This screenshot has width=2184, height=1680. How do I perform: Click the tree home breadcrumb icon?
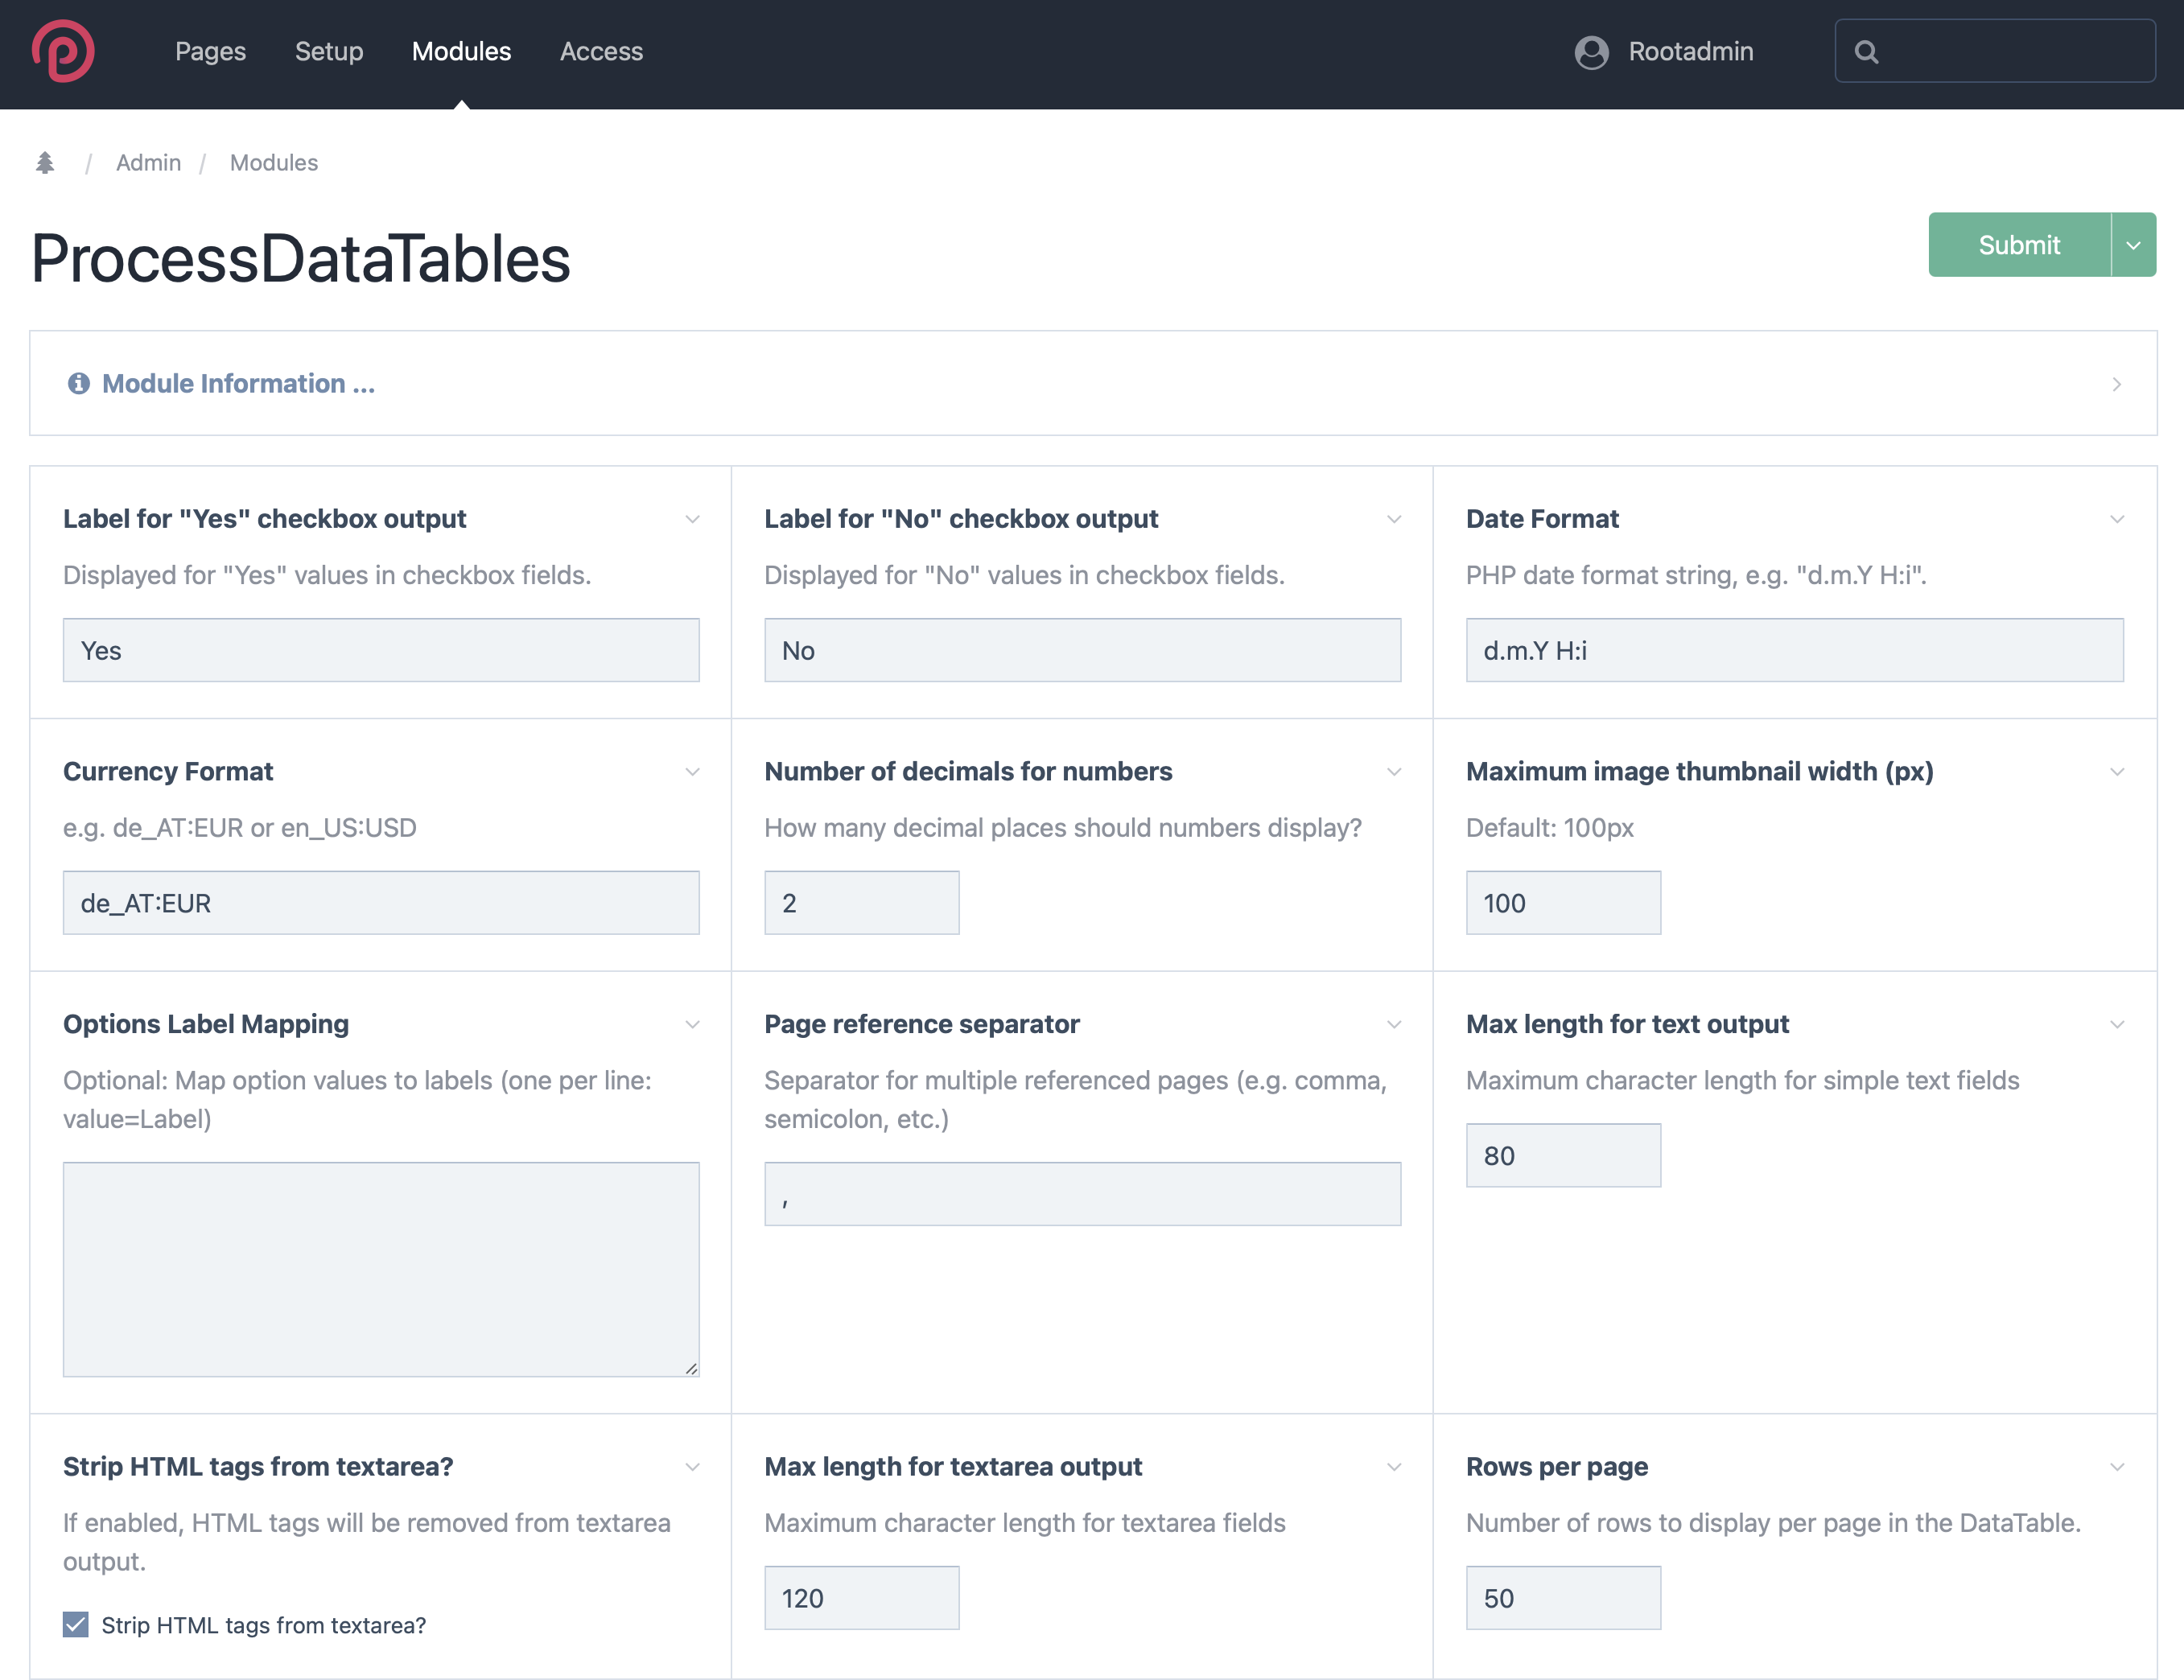click(45, 163)
